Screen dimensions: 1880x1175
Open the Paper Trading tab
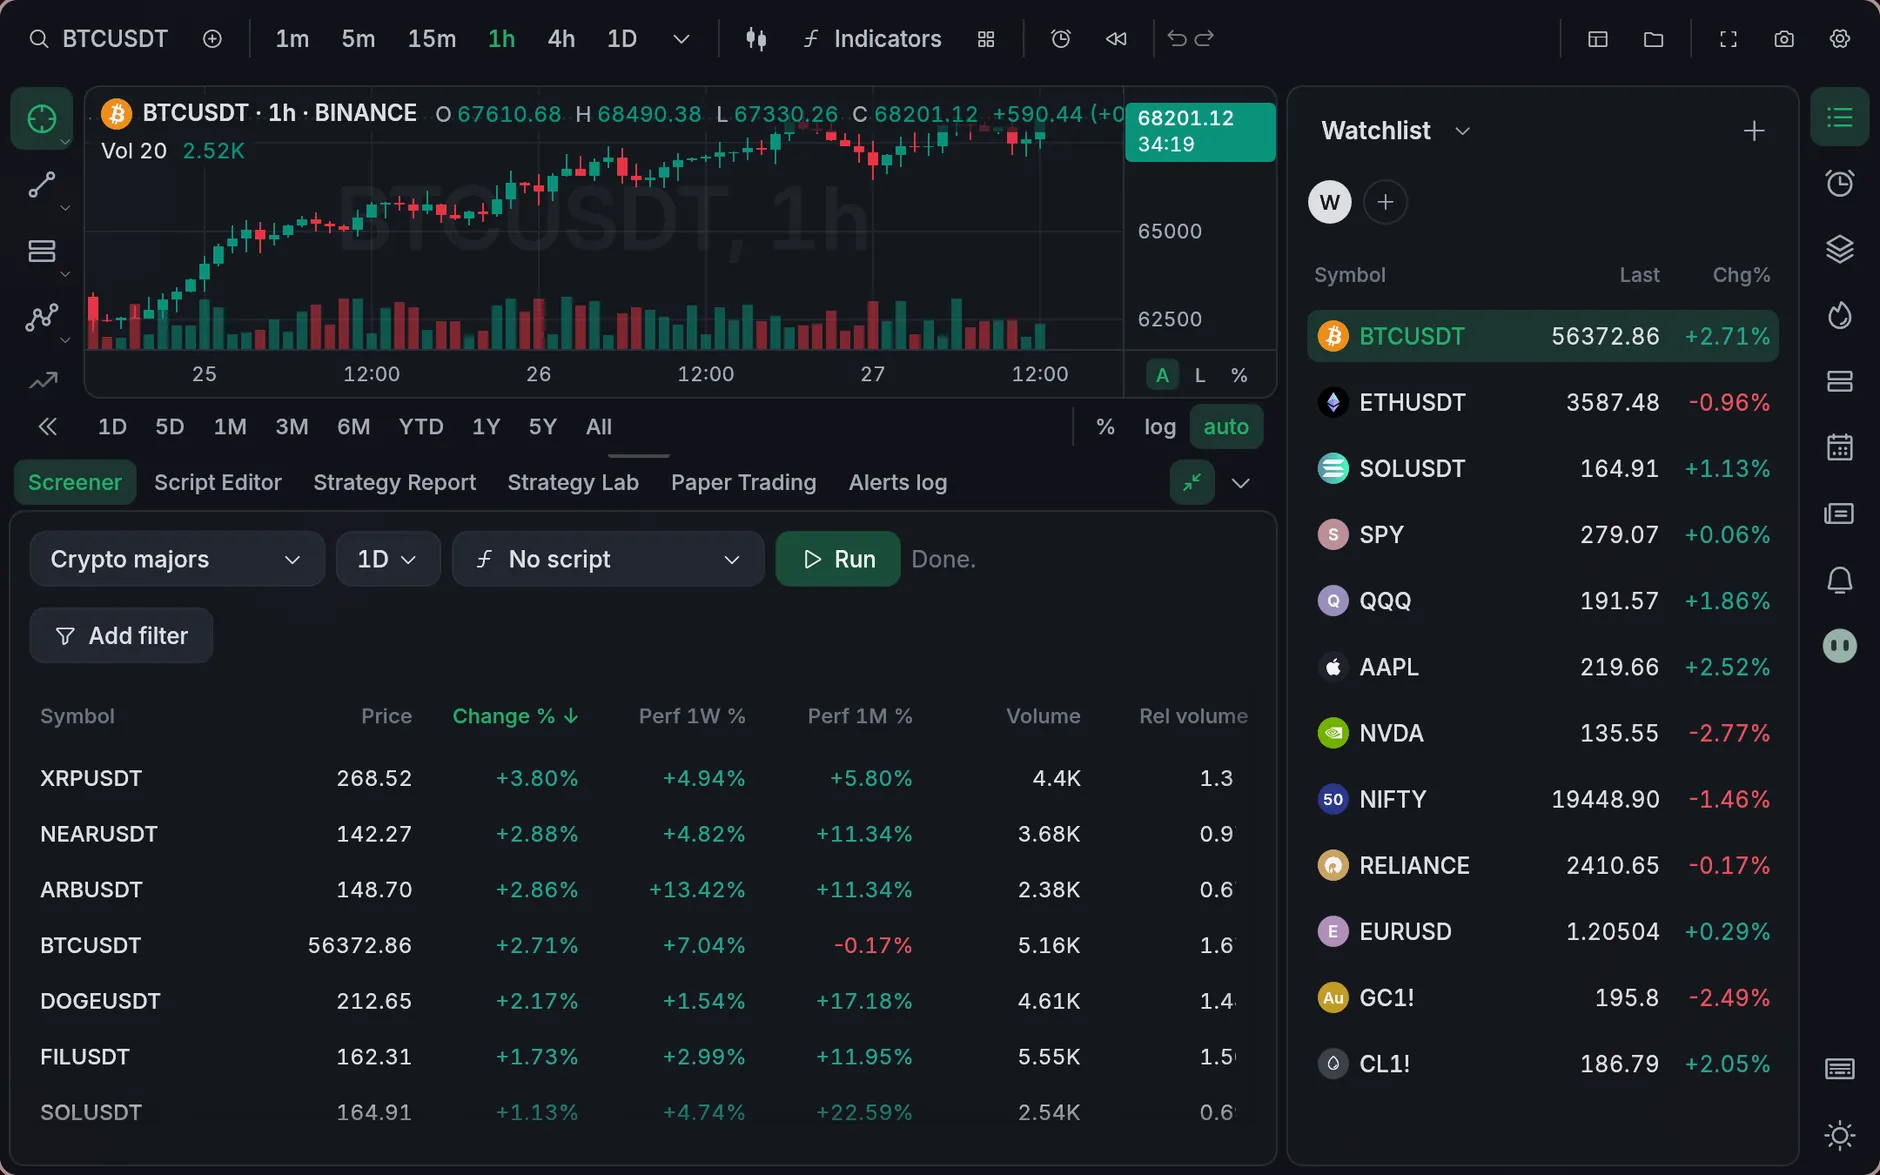[744, 482]
